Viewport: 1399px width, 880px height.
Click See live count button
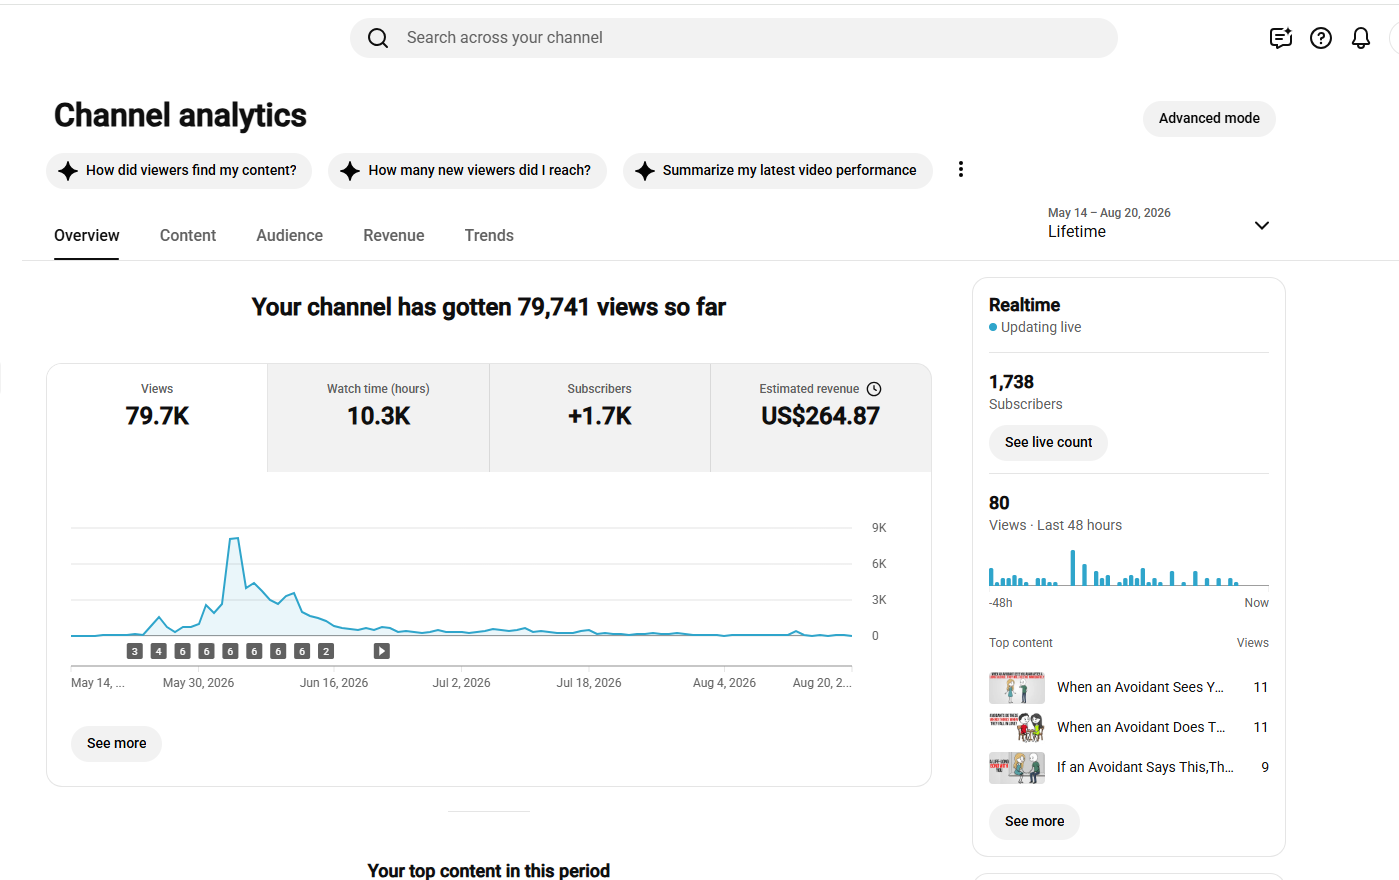click(1048, 443)
